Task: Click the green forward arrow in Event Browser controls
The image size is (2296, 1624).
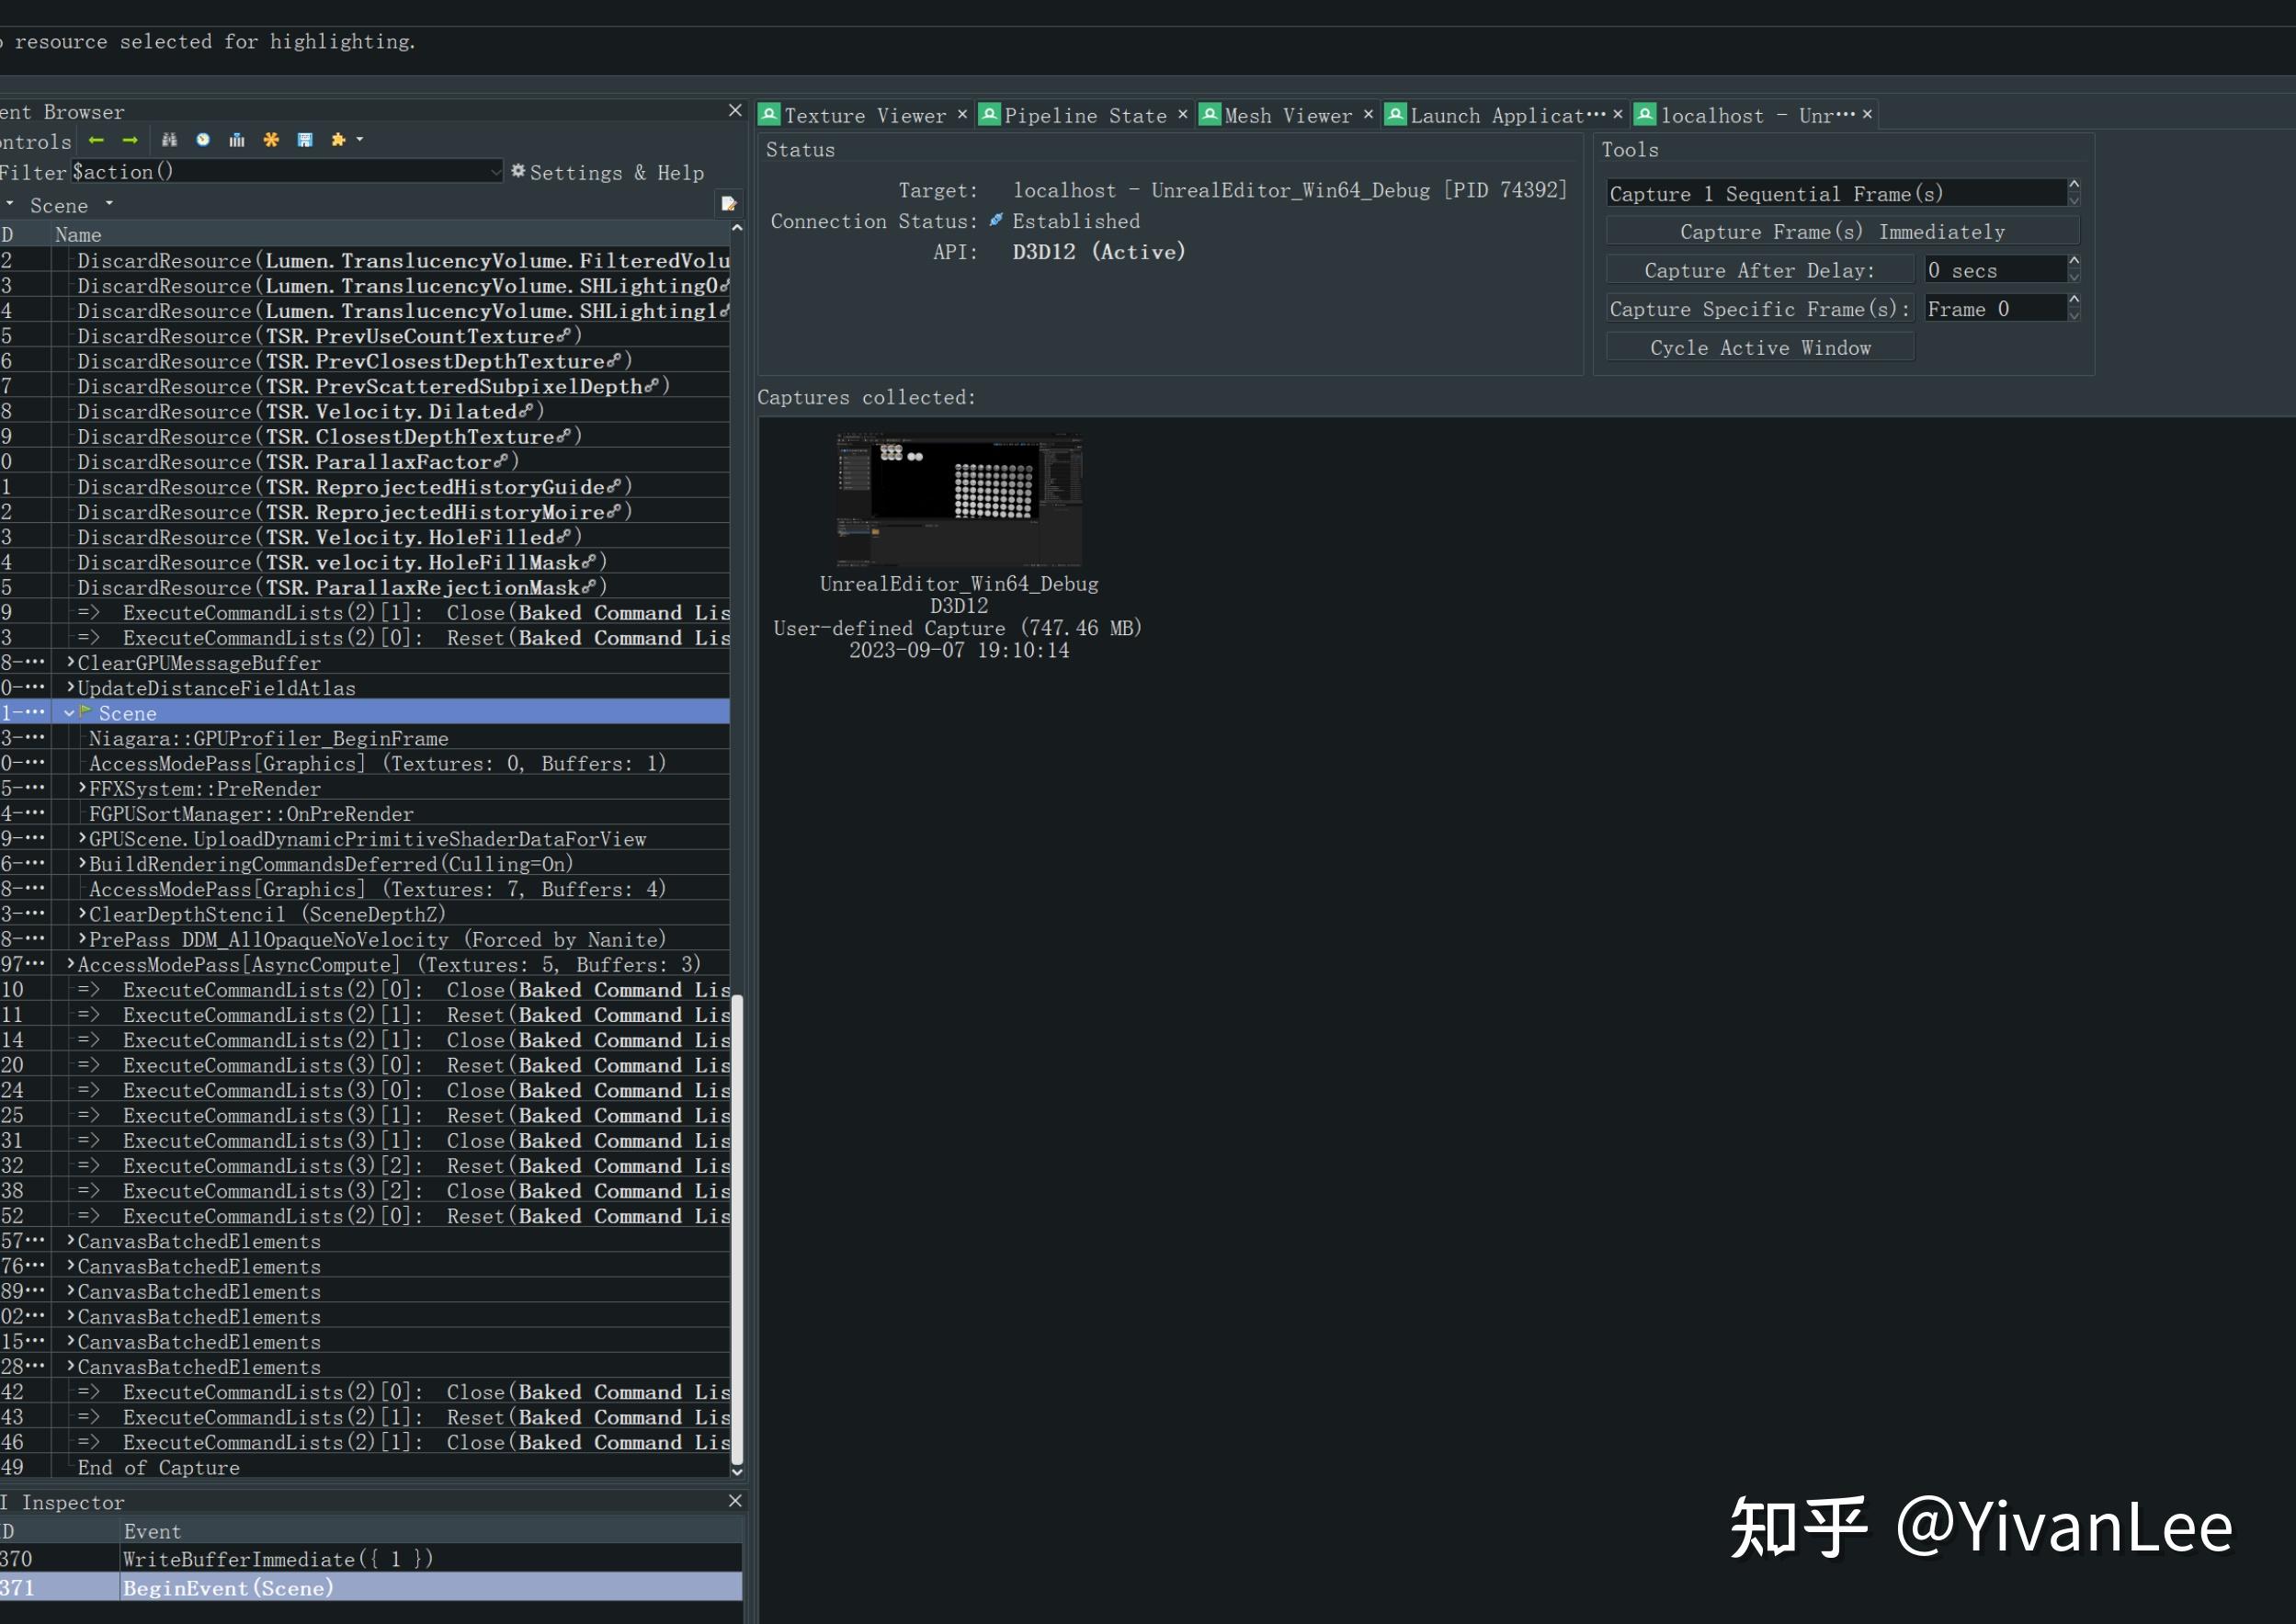Action: 129,141
